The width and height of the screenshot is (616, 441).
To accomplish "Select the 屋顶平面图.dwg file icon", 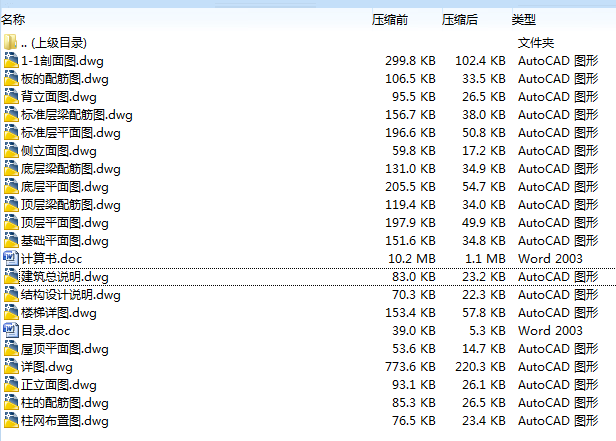I will pos(11,349).
